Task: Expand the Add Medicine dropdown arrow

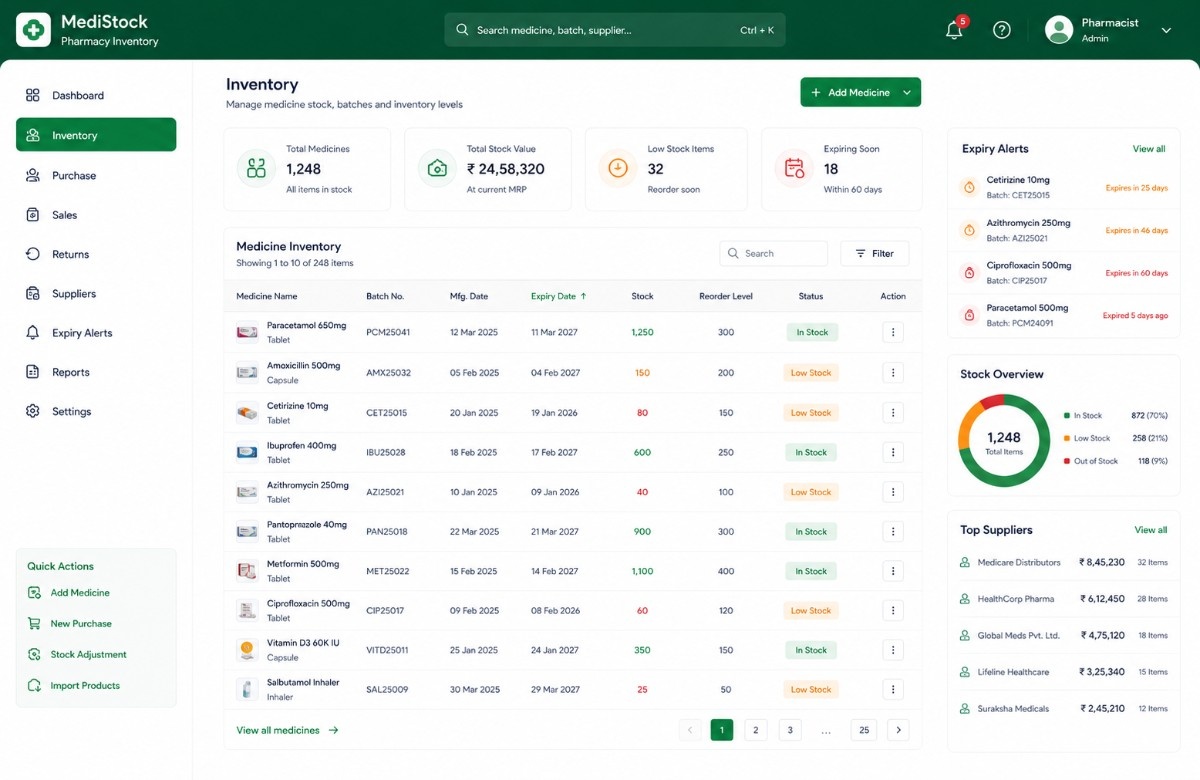Action: 907,92
